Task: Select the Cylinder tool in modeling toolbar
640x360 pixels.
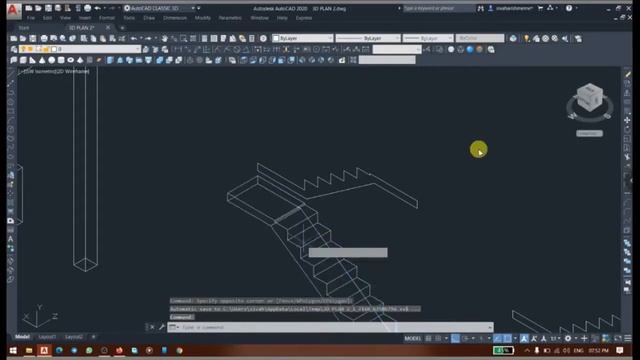Action: point(61,60)
